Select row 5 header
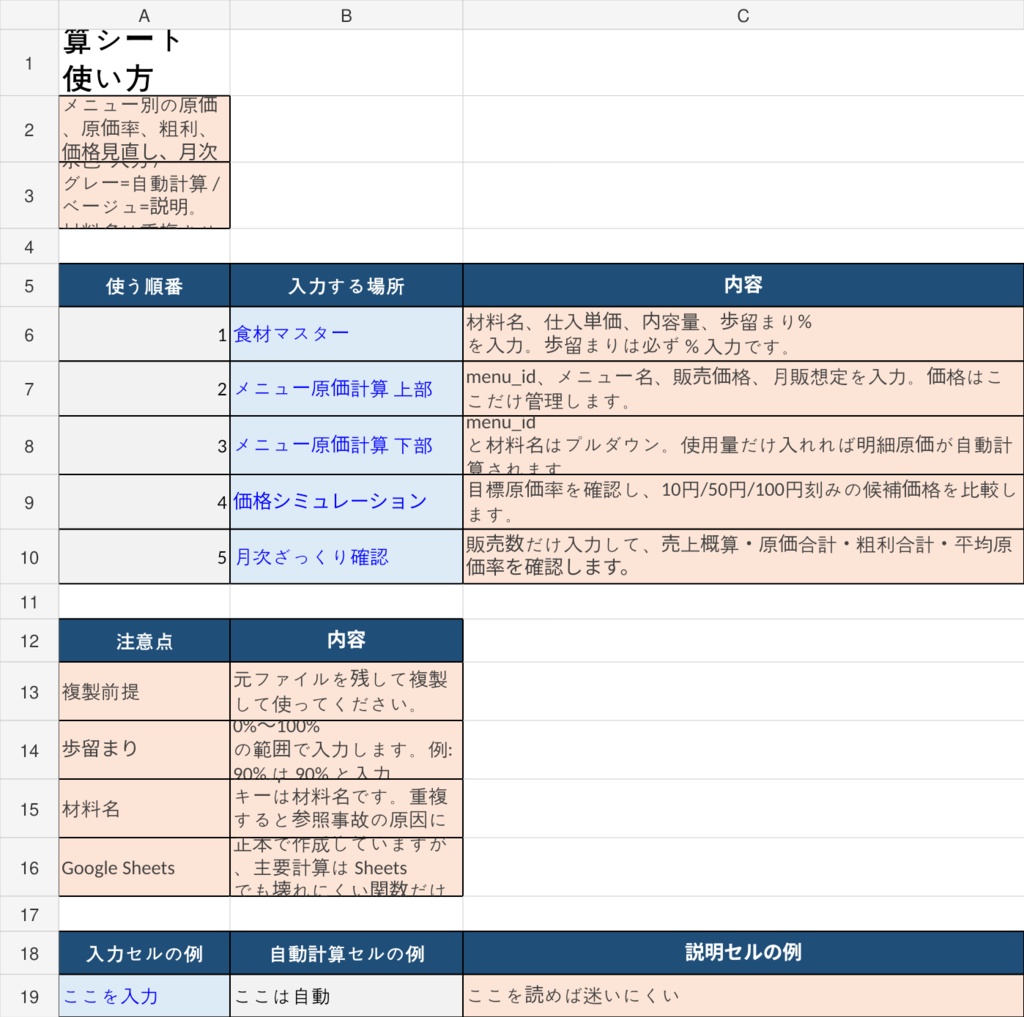The image size is (1024, 1017). (29, 285)
